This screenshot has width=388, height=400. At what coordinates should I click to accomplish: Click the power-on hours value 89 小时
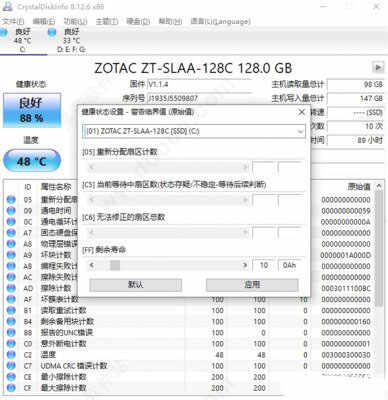pos(356,140)
